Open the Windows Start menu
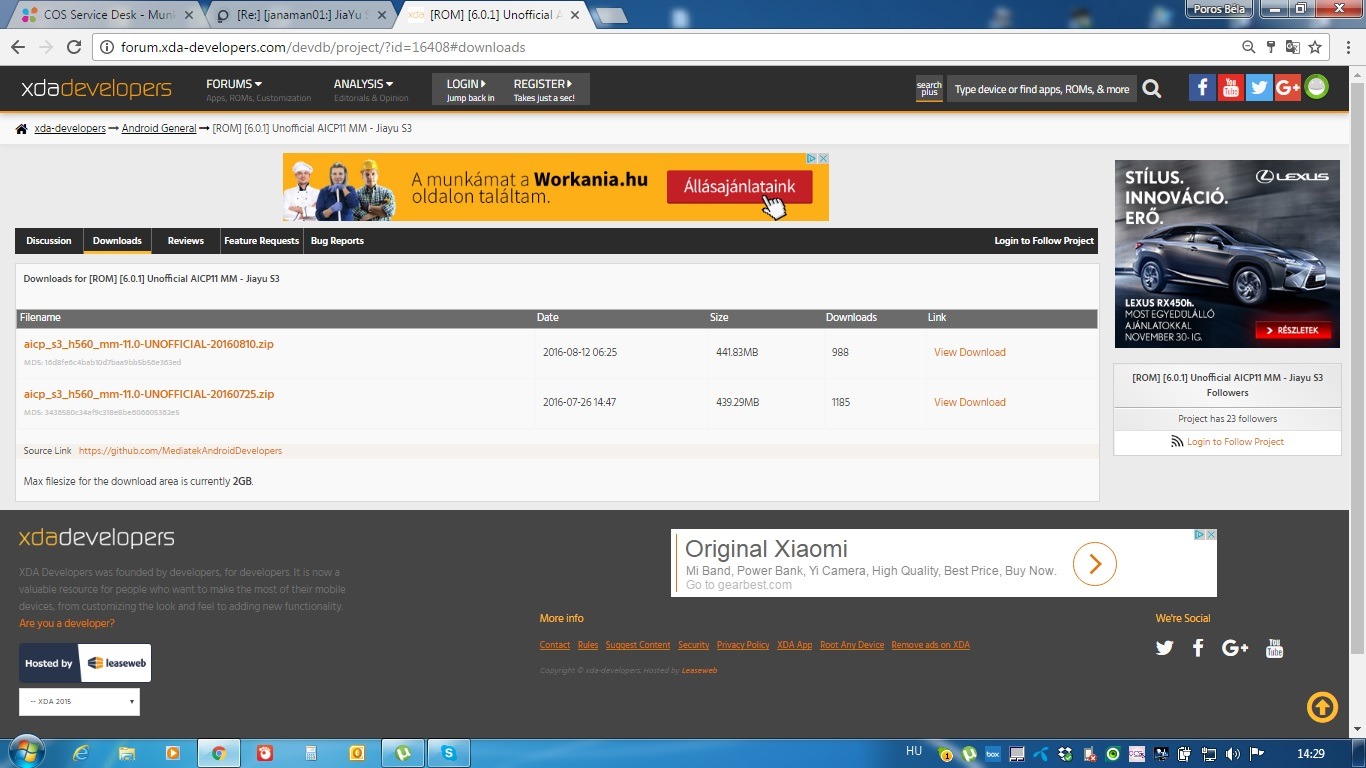The width and height of the screenshot is (1366, 768). tap(25, 752)
